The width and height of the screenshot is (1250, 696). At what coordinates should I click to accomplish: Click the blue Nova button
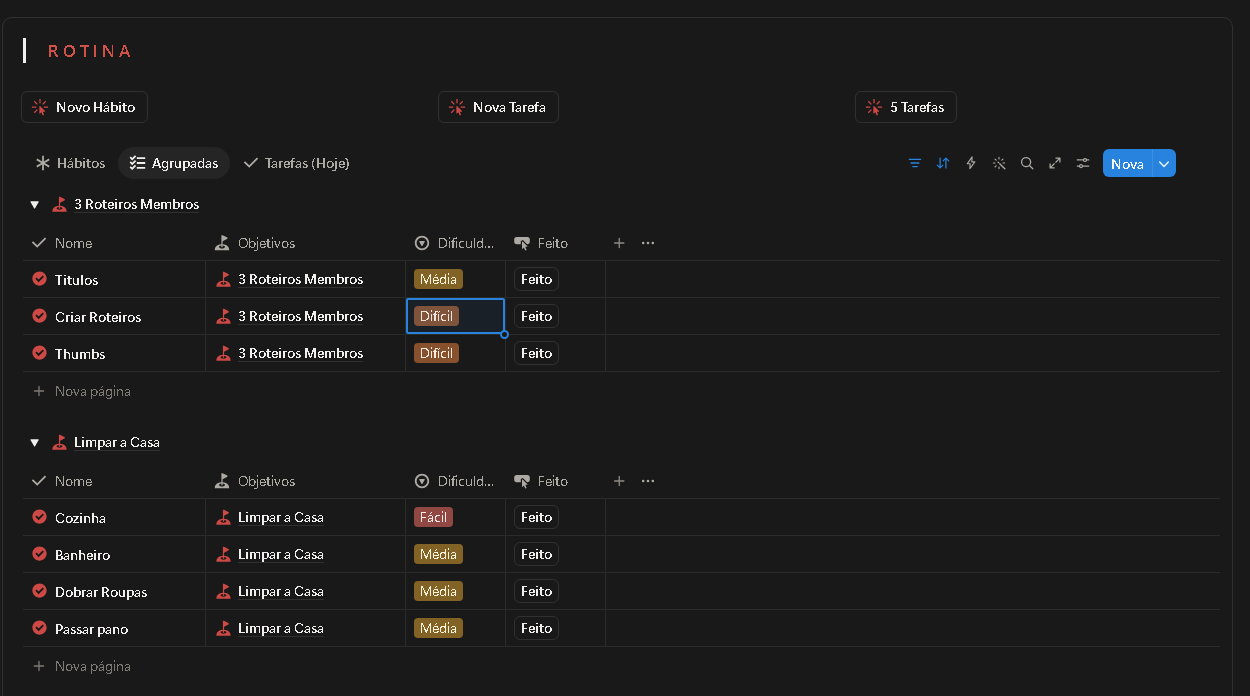[1127, 164]
